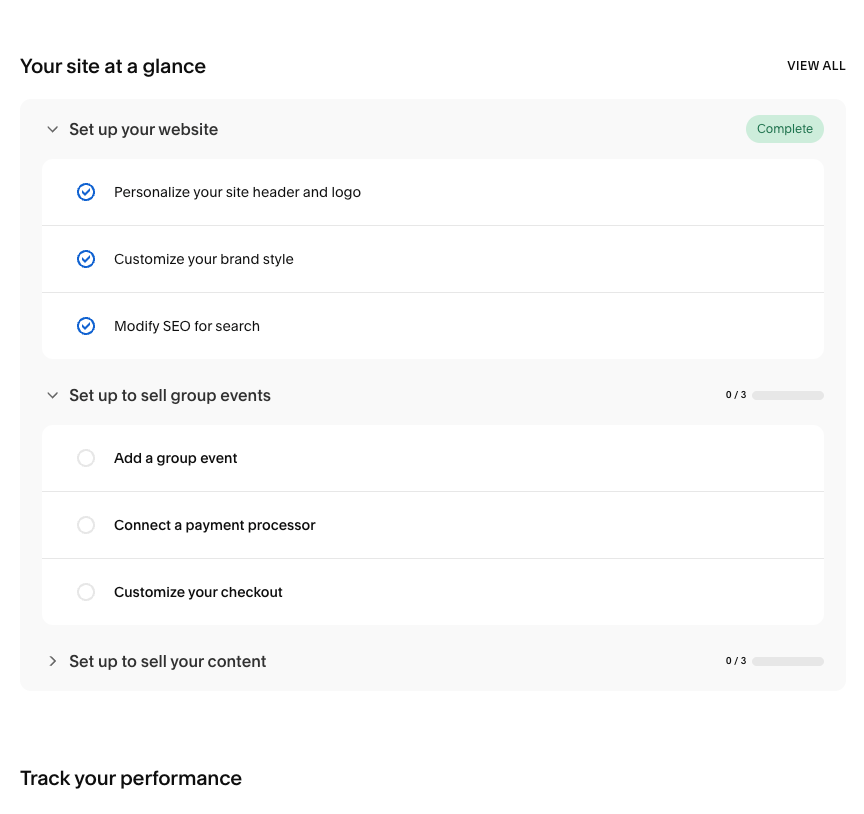Collapse the Set up to sell group events arrow
This screenshot has height=814, width=864.
click(53, 395)
